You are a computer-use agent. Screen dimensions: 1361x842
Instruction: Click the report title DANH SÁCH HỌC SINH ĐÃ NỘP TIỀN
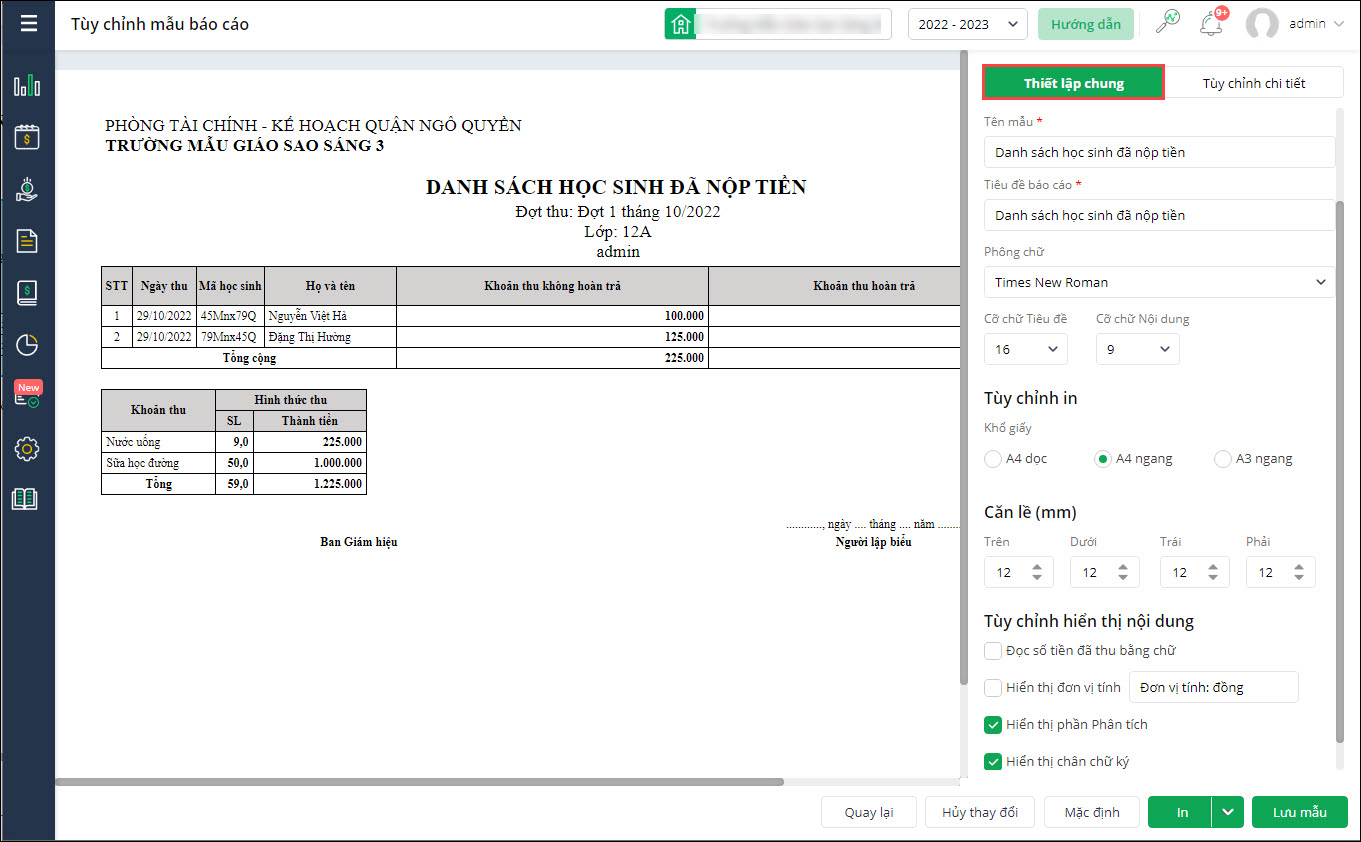pyautogui.click(x=616, y=187)
